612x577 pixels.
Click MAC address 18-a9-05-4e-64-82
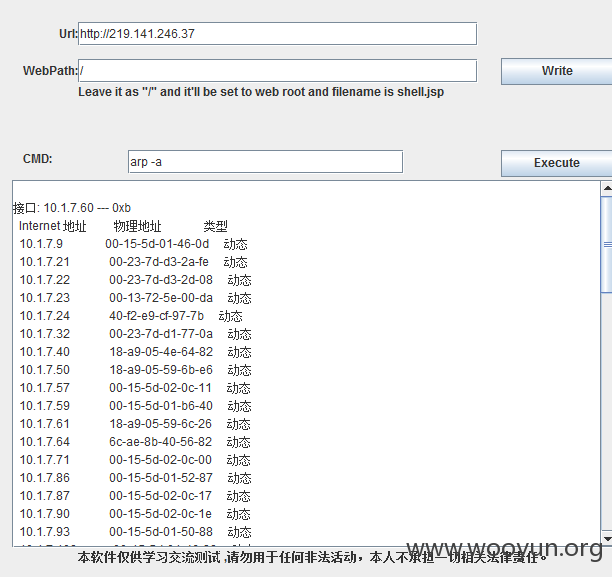point(161,352)
